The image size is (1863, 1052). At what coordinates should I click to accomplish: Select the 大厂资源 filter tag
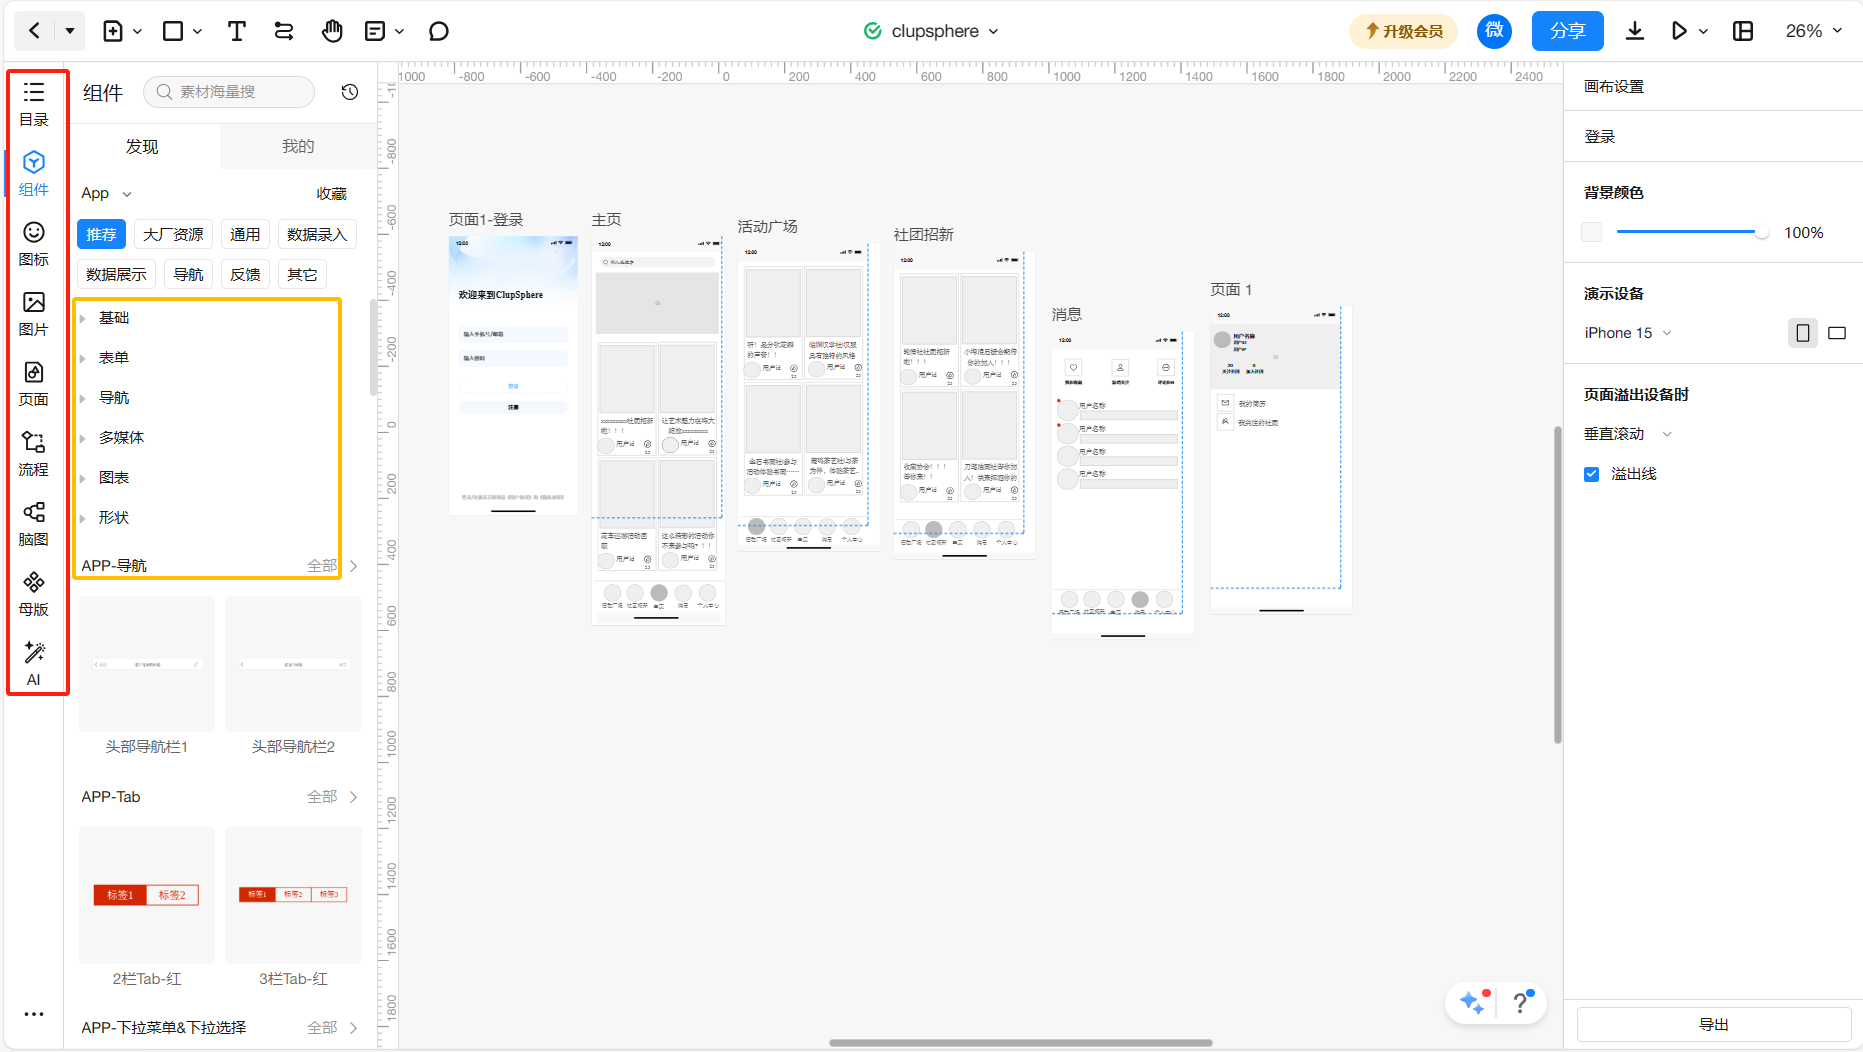pos(173,234)
